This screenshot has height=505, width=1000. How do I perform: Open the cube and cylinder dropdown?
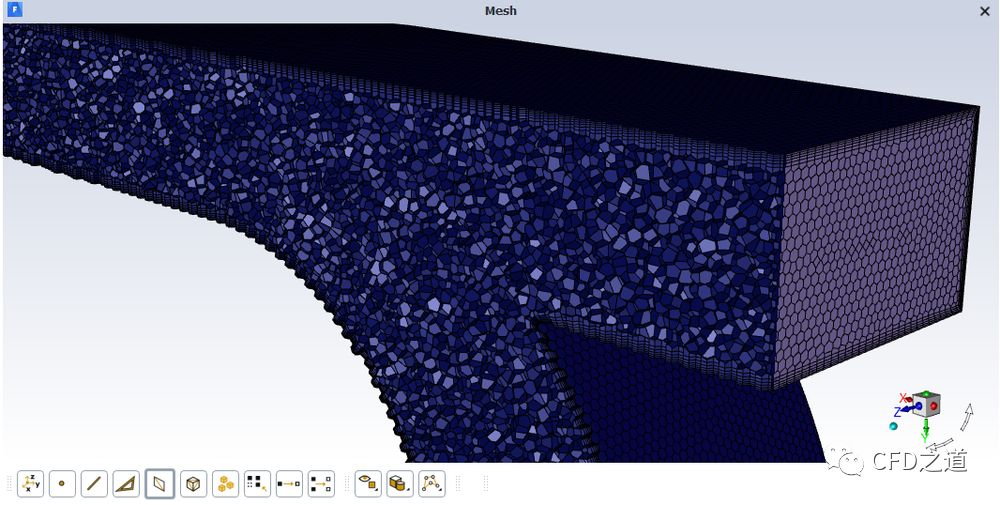400,484
